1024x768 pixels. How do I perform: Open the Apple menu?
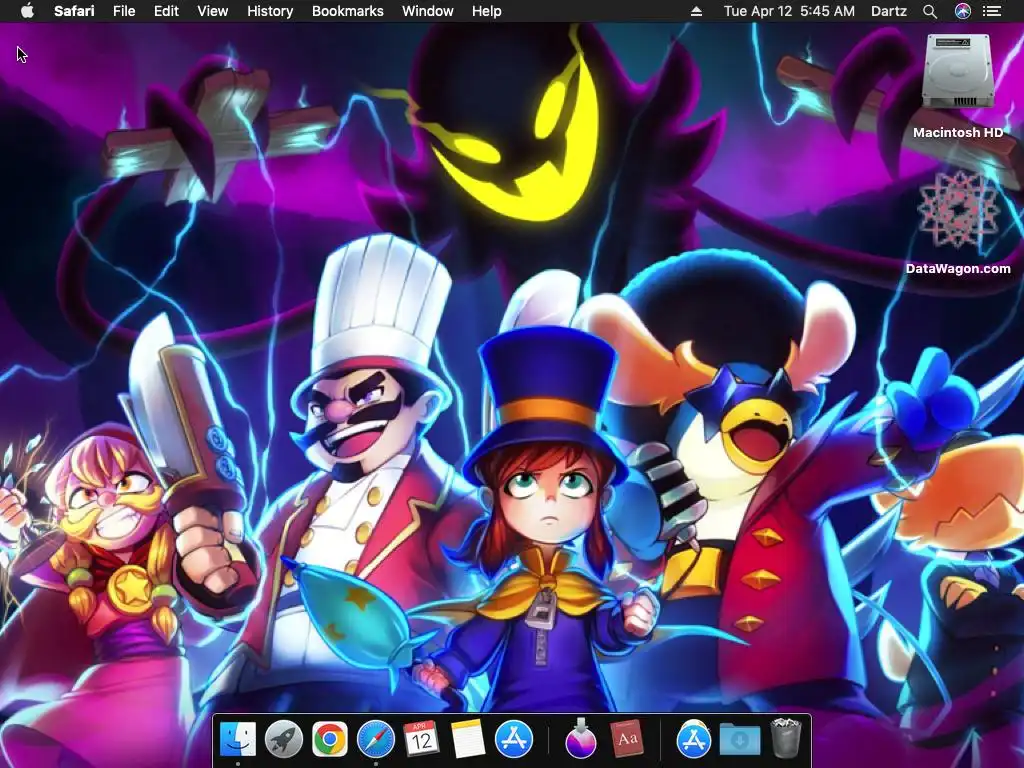coord(27,11)
